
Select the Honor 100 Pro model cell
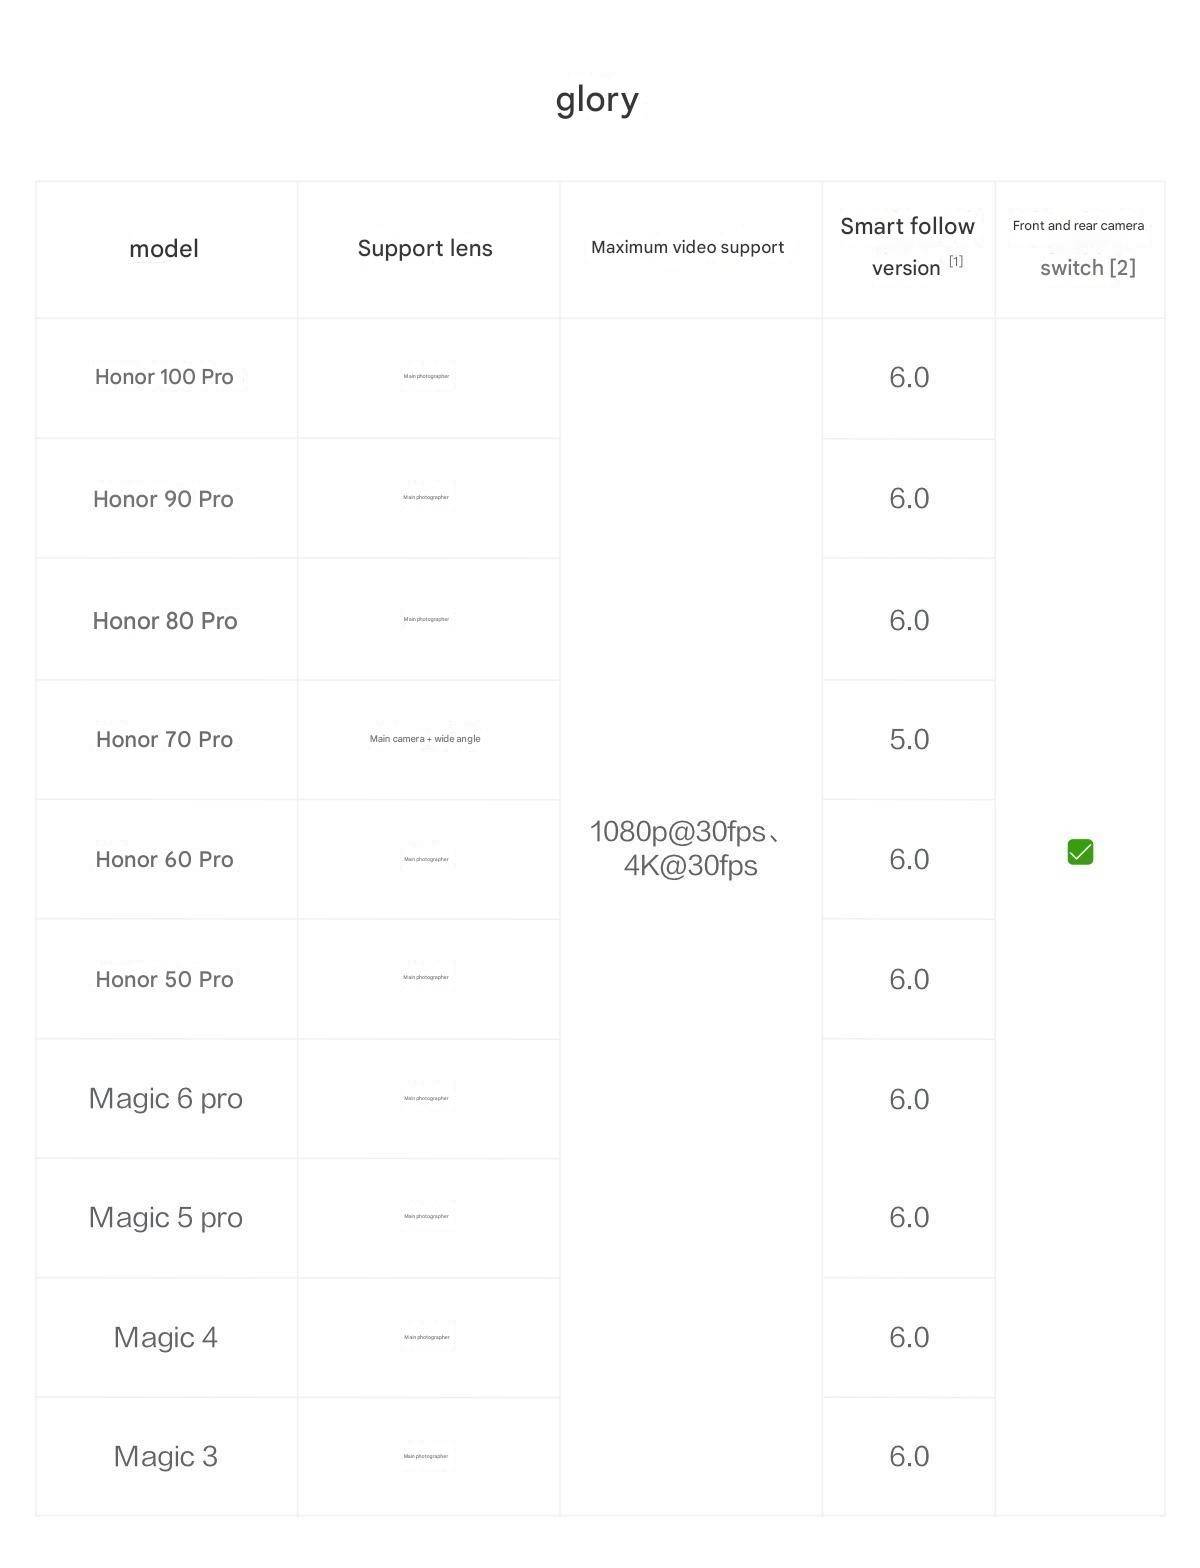[x=164, y=377]
